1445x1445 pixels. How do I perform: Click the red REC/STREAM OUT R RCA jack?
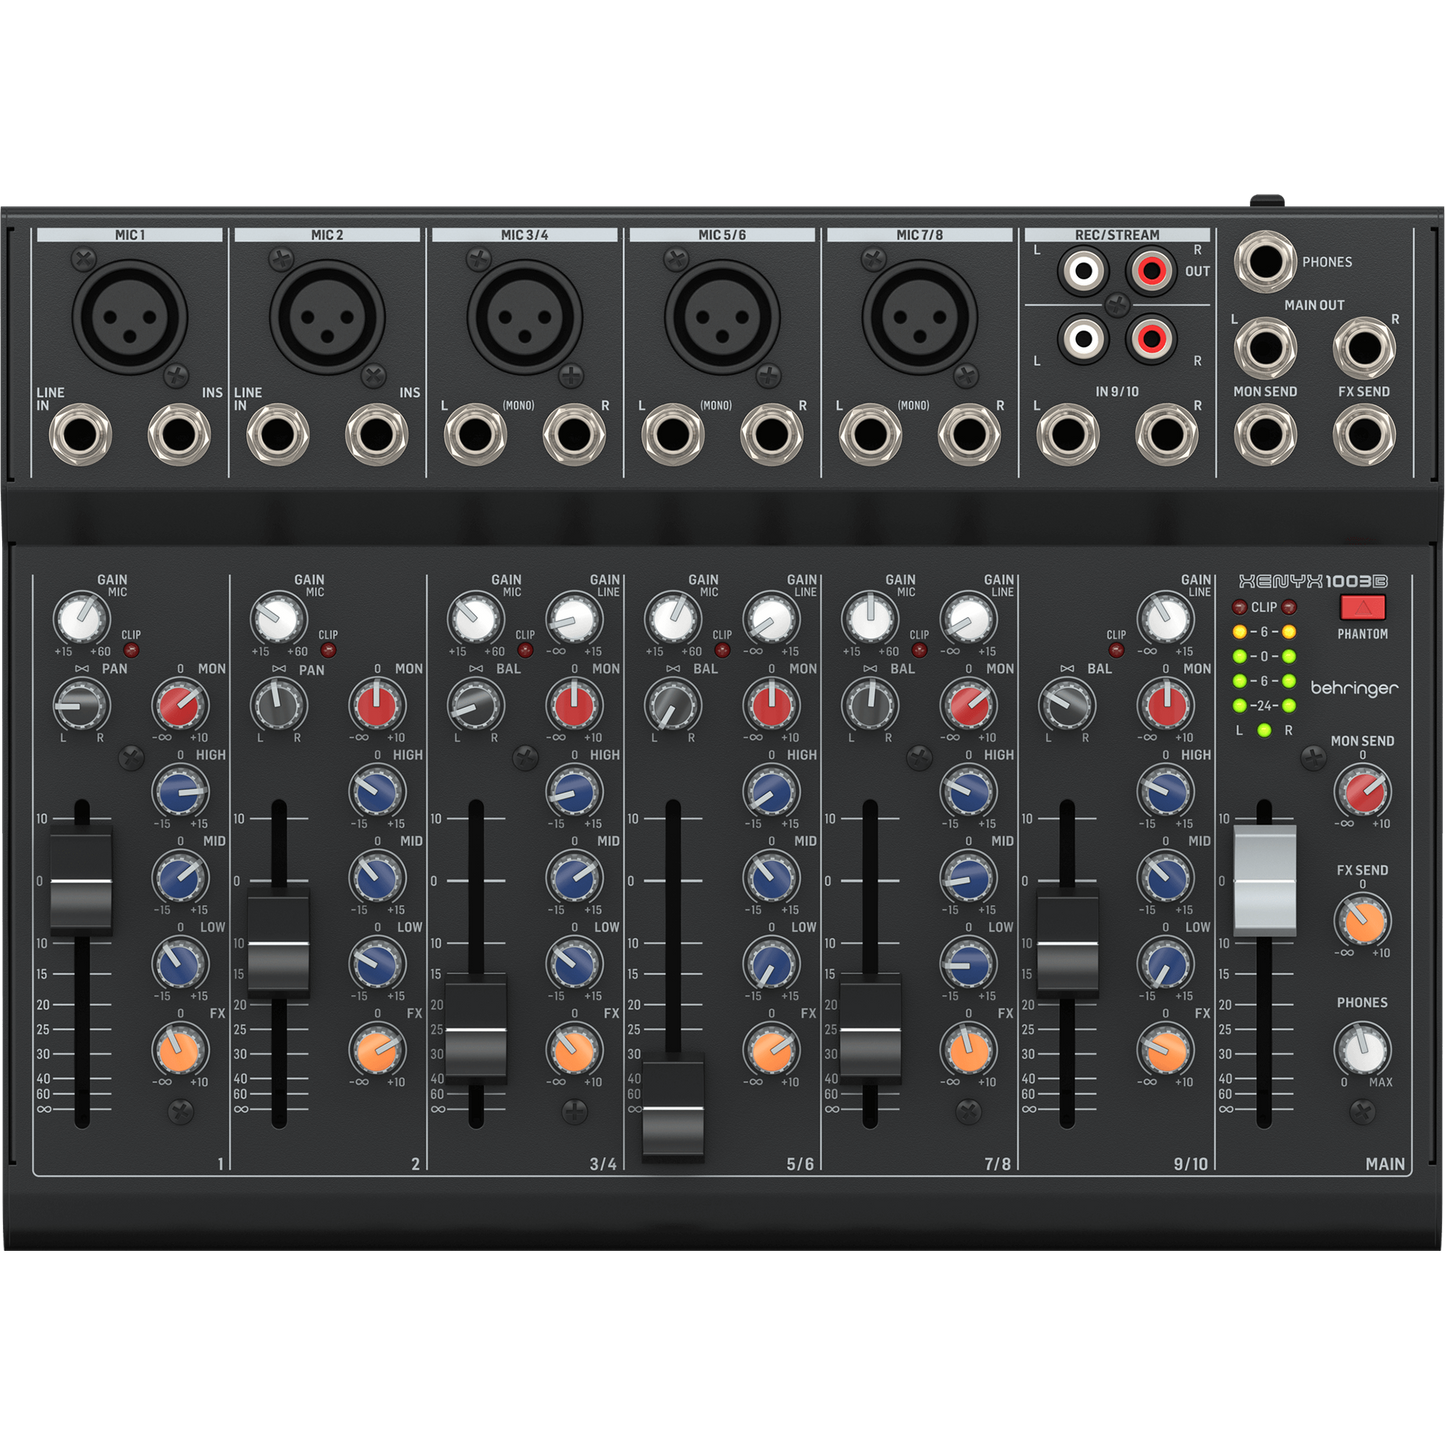tap(1151, 270)
